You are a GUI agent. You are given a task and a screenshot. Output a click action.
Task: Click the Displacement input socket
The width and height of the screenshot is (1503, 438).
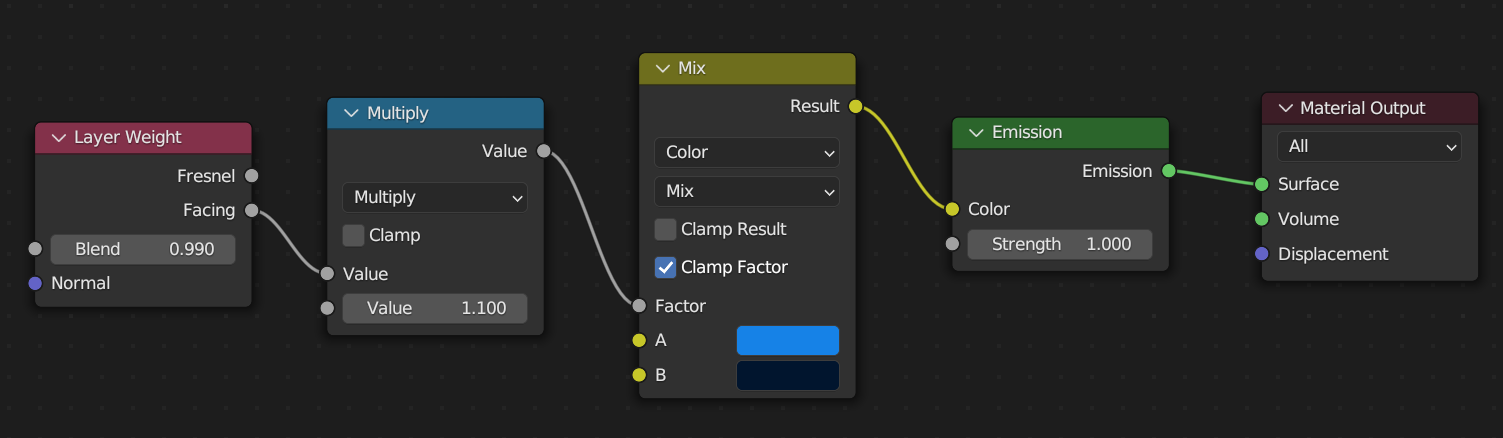(x=1261, y=254)
